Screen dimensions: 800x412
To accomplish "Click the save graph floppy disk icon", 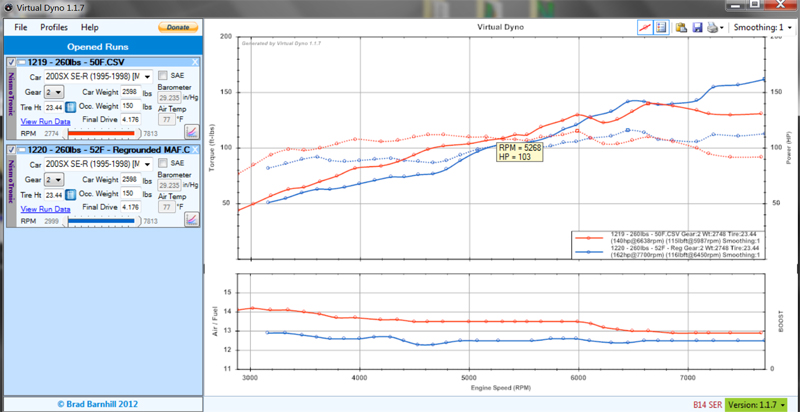I will 696,28.
